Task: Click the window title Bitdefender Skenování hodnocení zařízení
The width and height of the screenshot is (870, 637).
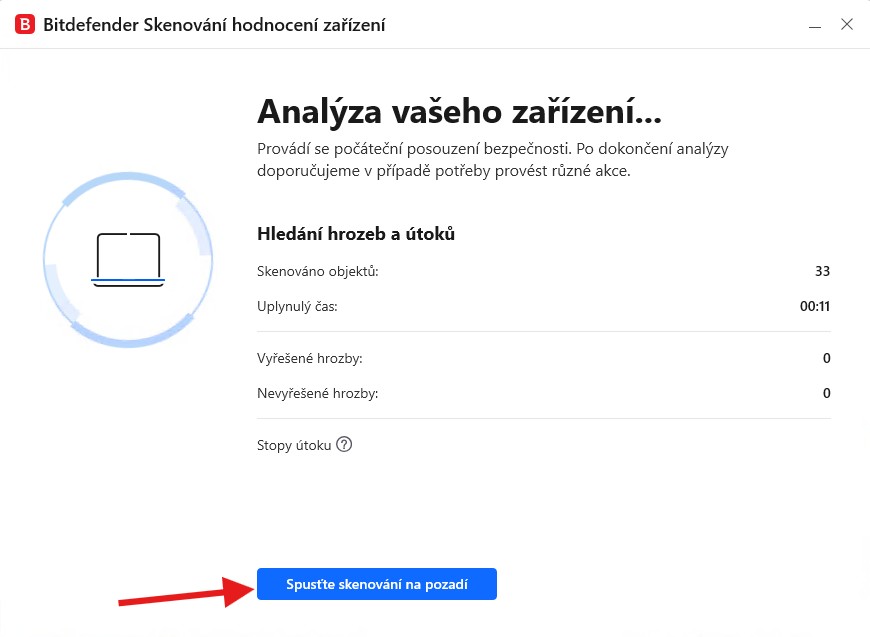Action: click(214, 25)
